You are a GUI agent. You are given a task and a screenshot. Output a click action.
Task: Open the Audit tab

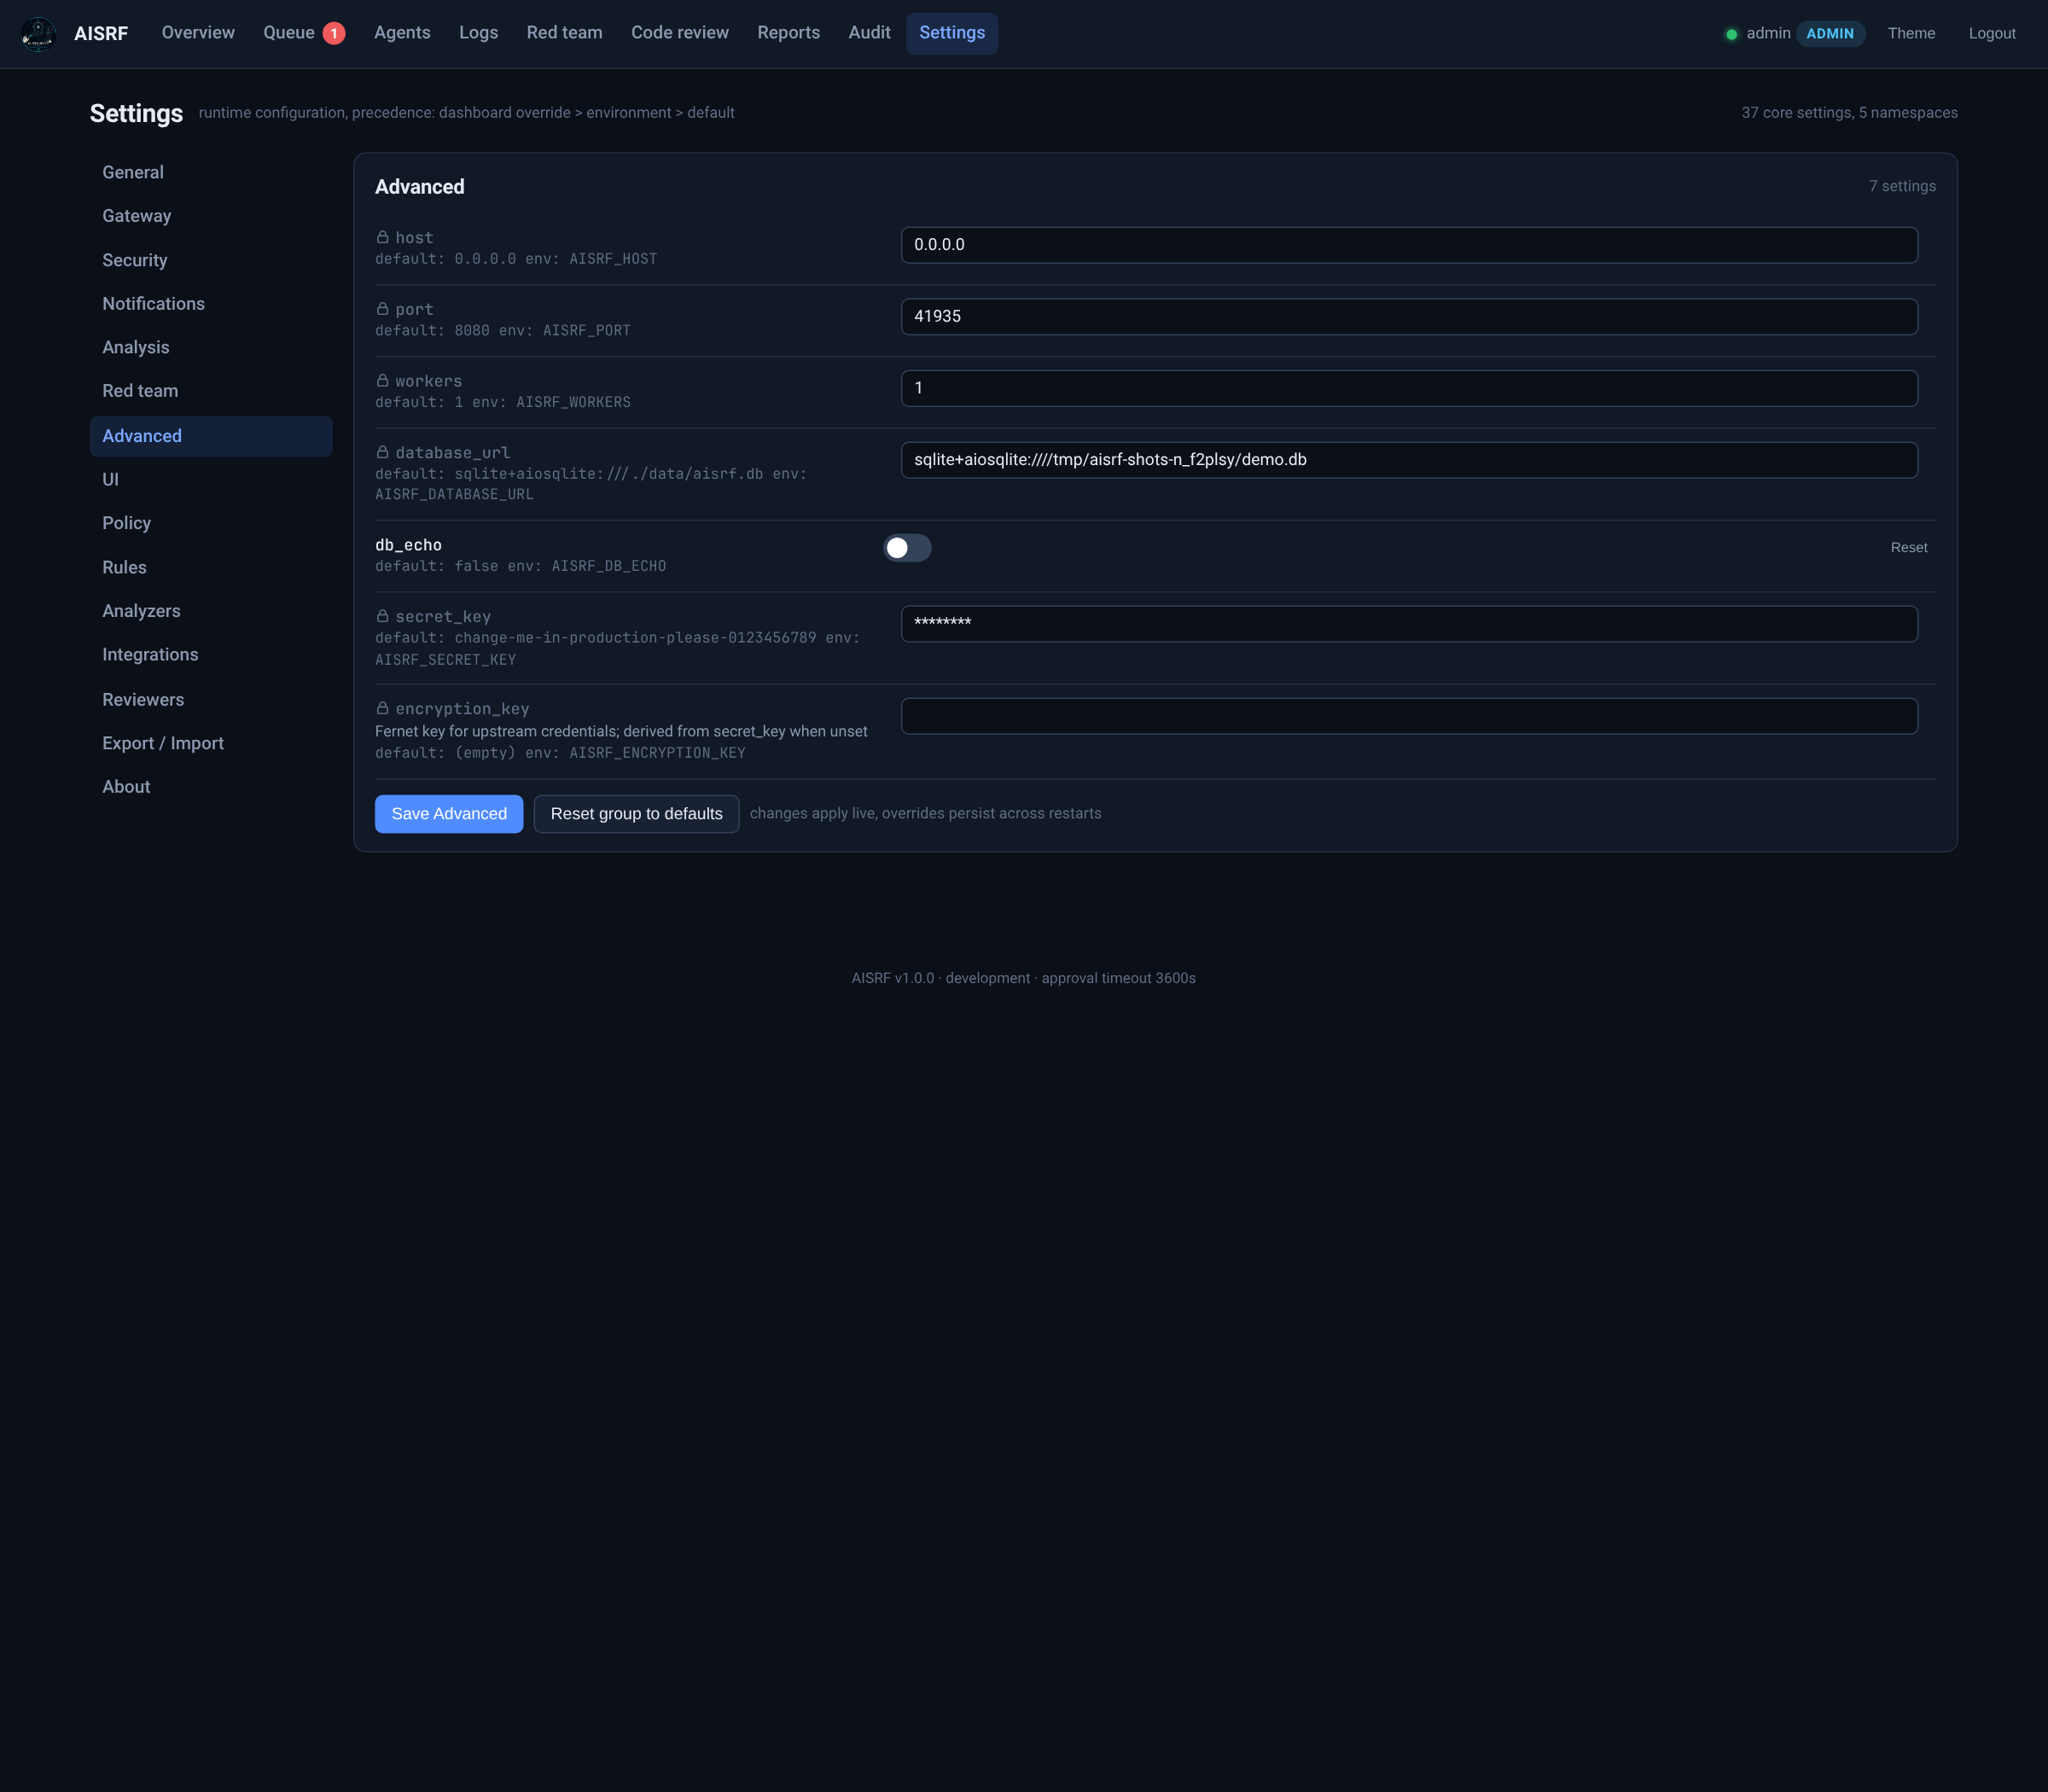(x=869, y=33)
